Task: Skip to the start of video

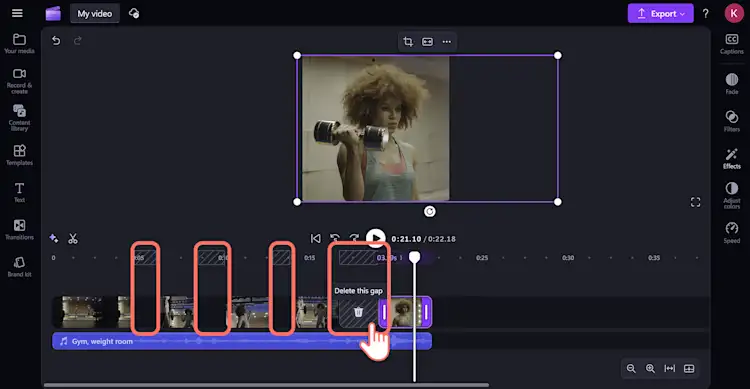Action: [x=315, y=238]
